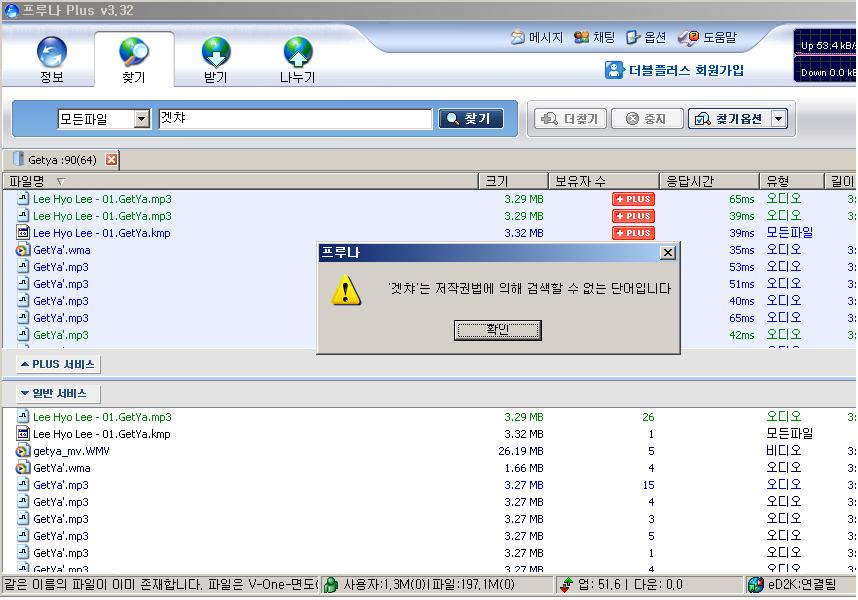Open 채팅 (Chat) from the top bar
Image resolution: width=858 pixels, height=600 pixels.
click(594, 37)
